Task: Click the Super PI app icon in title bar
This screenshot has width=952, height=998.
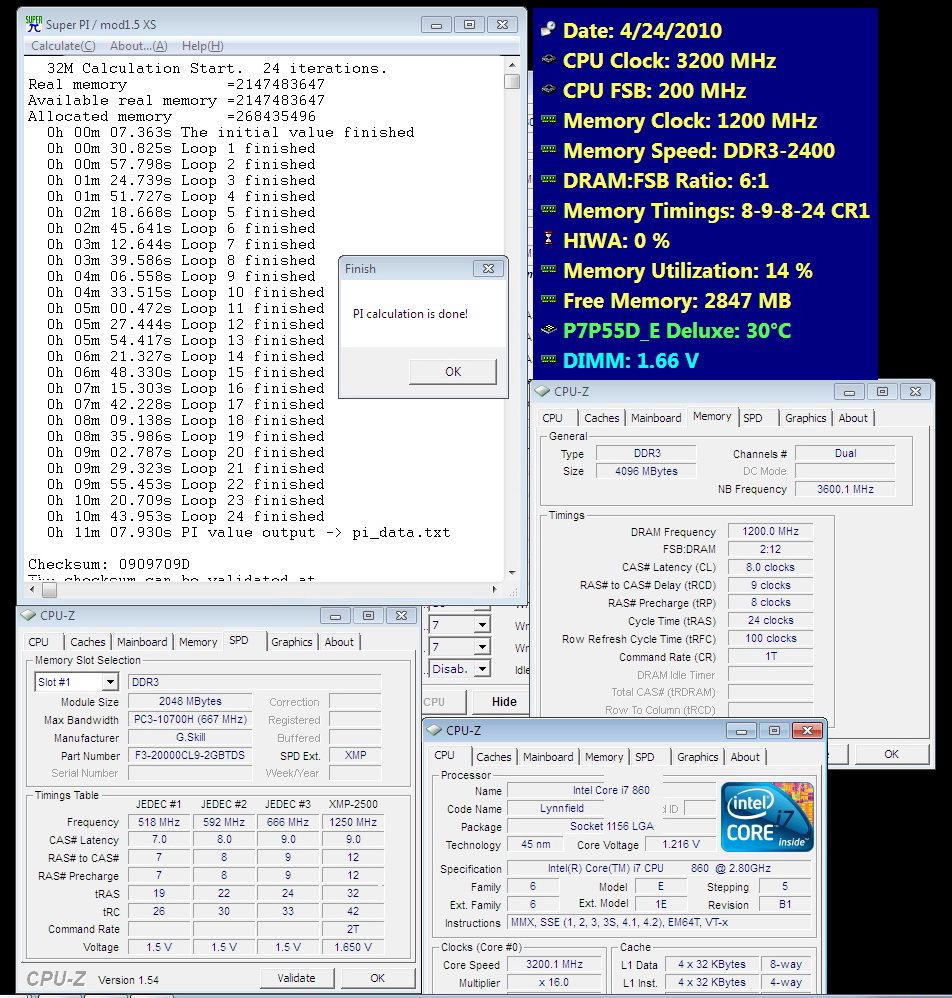Action: 33,24
